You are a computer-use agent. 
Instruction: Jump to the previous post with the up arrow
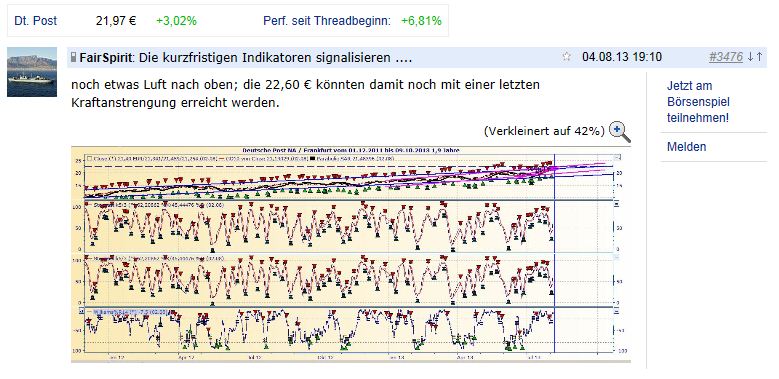[759, 57]
